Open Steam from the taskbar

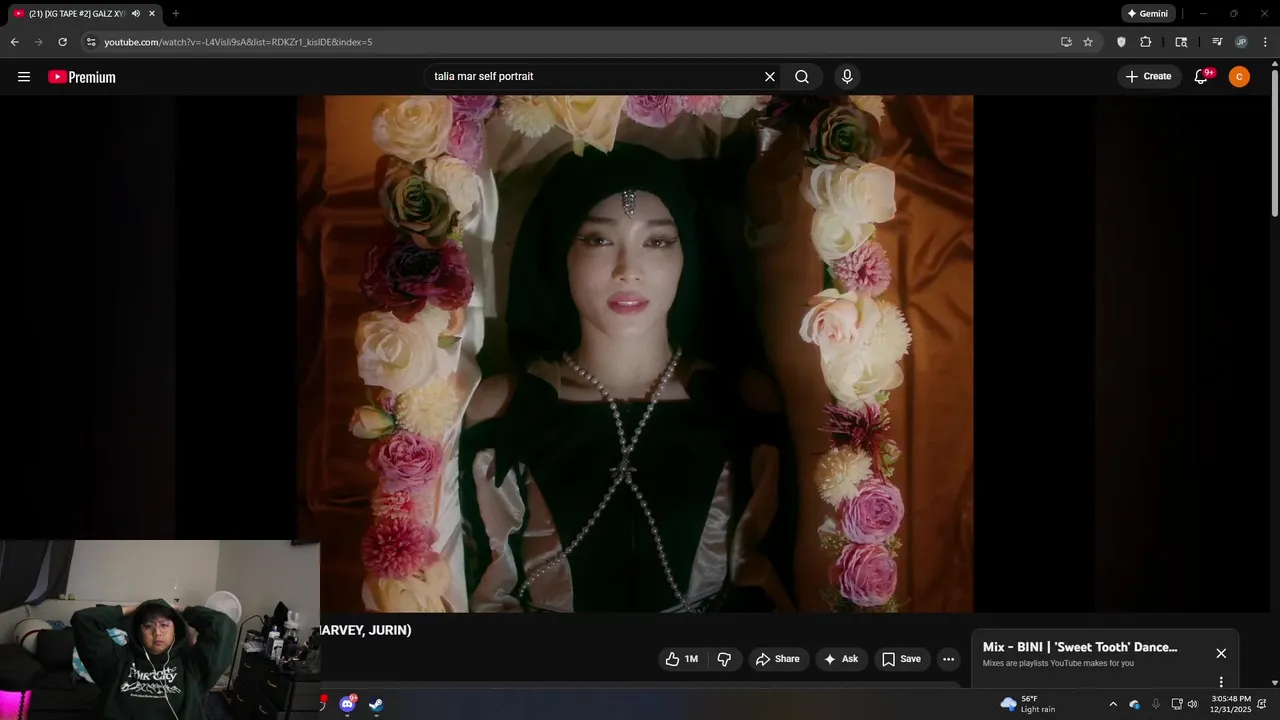[375, 705]
